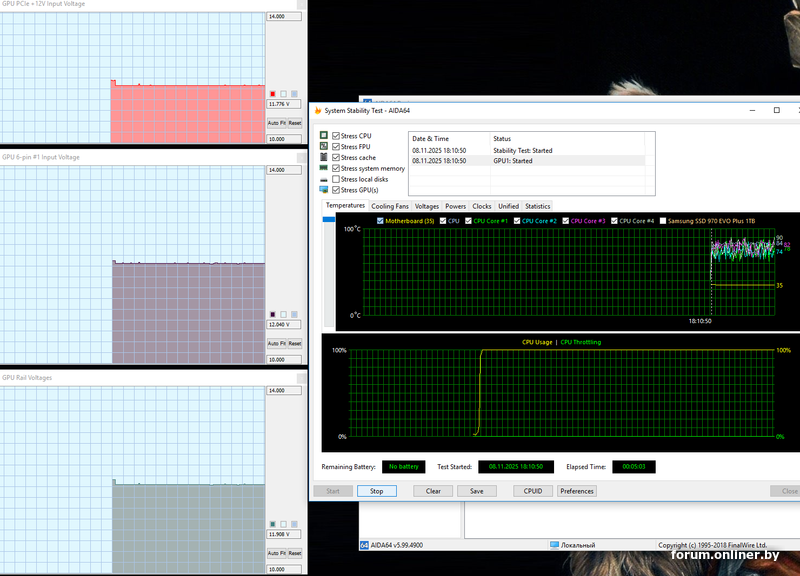Open the Statistics tab
The height and width of the screenshot is (576, 800).
pyautogui.click(x=537, y=206)
